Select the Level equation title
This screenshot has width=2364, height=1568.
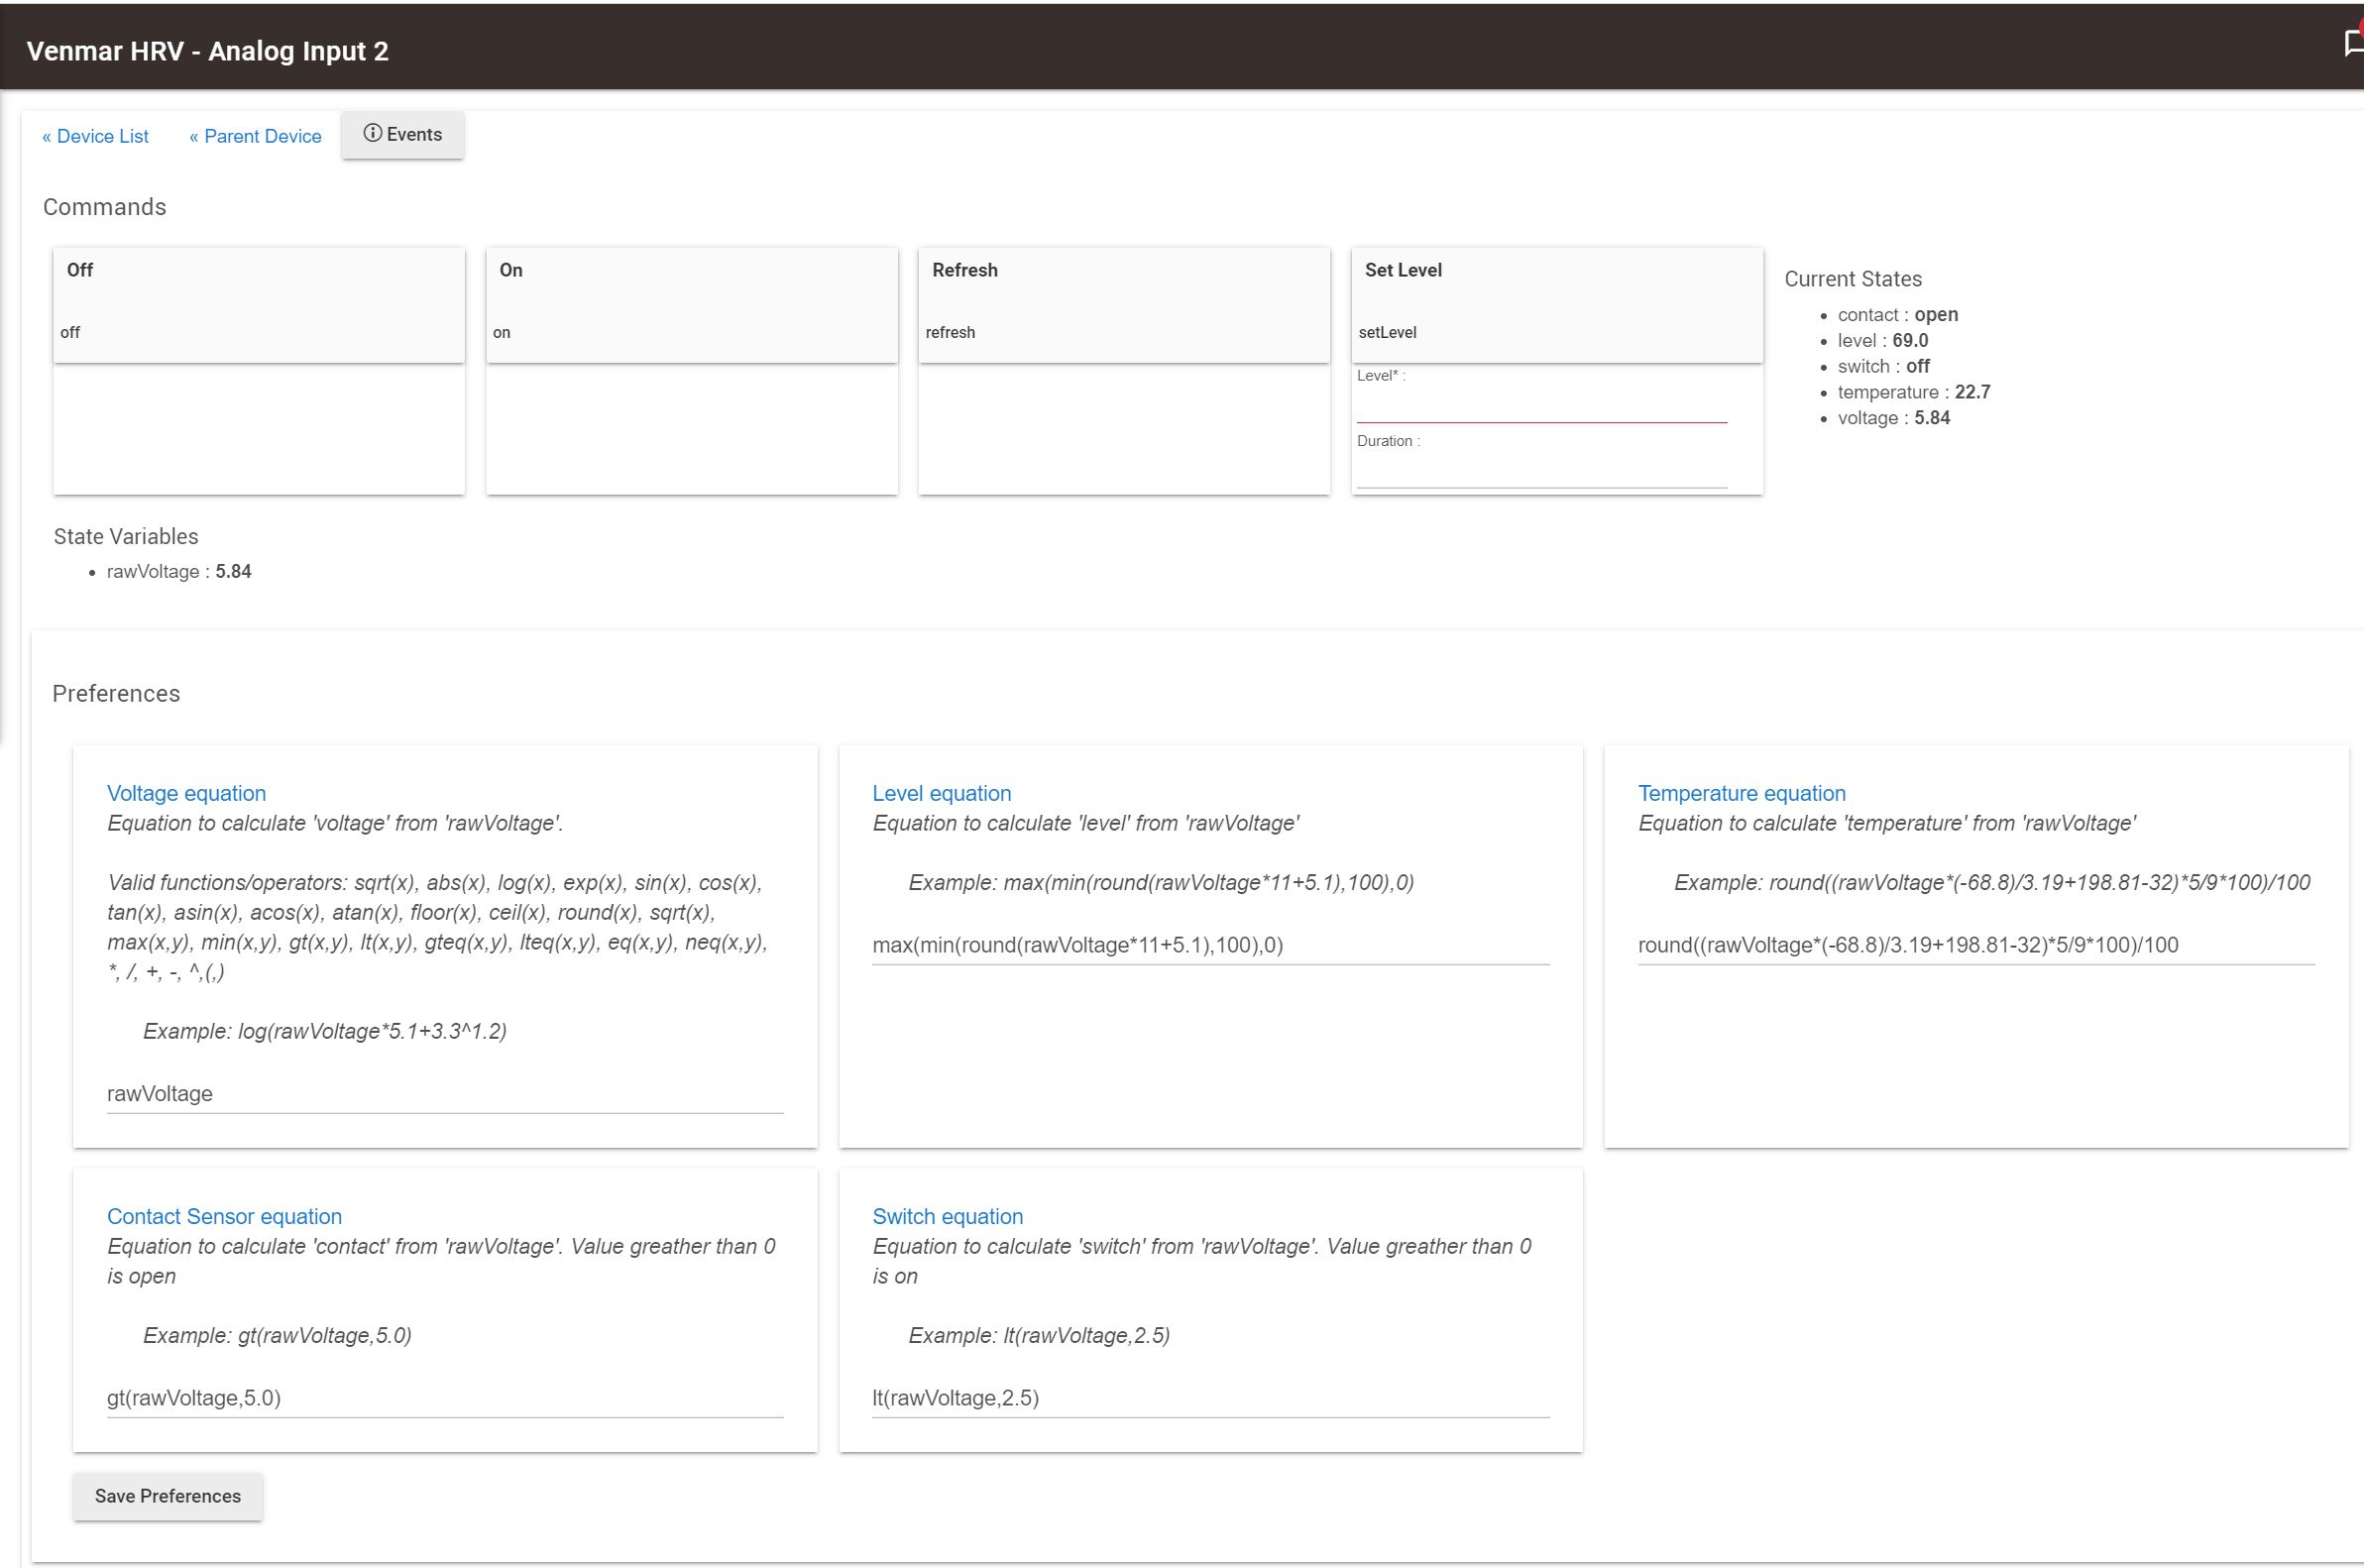click(x=941, y=793)
